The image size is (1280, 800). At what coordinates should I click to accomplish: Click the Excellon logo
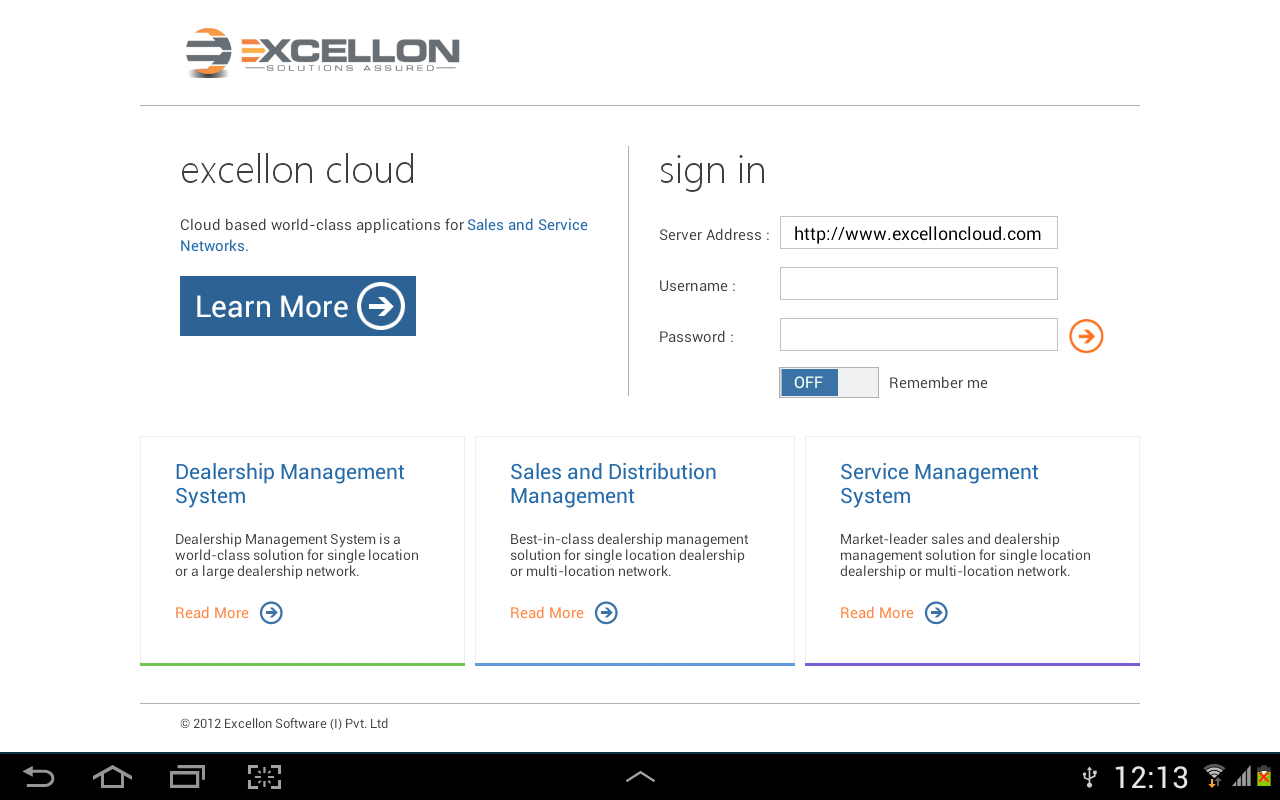[x=322, y=52]
